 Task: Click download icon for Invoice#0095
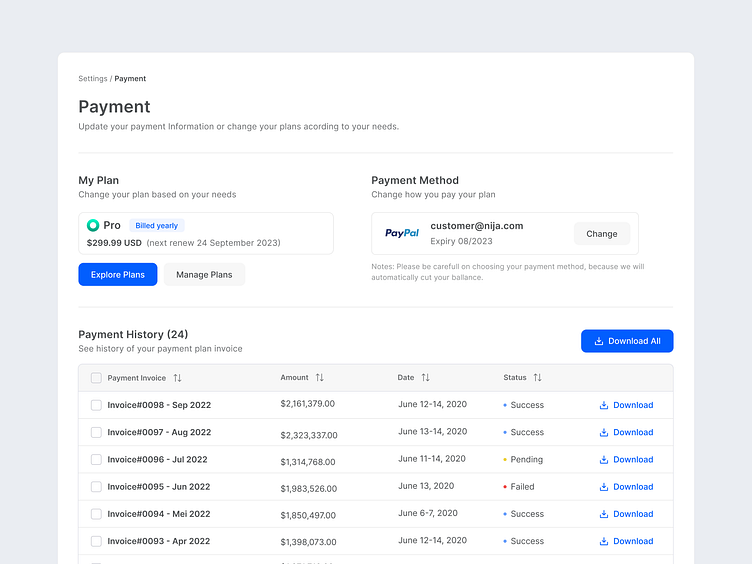604,487
